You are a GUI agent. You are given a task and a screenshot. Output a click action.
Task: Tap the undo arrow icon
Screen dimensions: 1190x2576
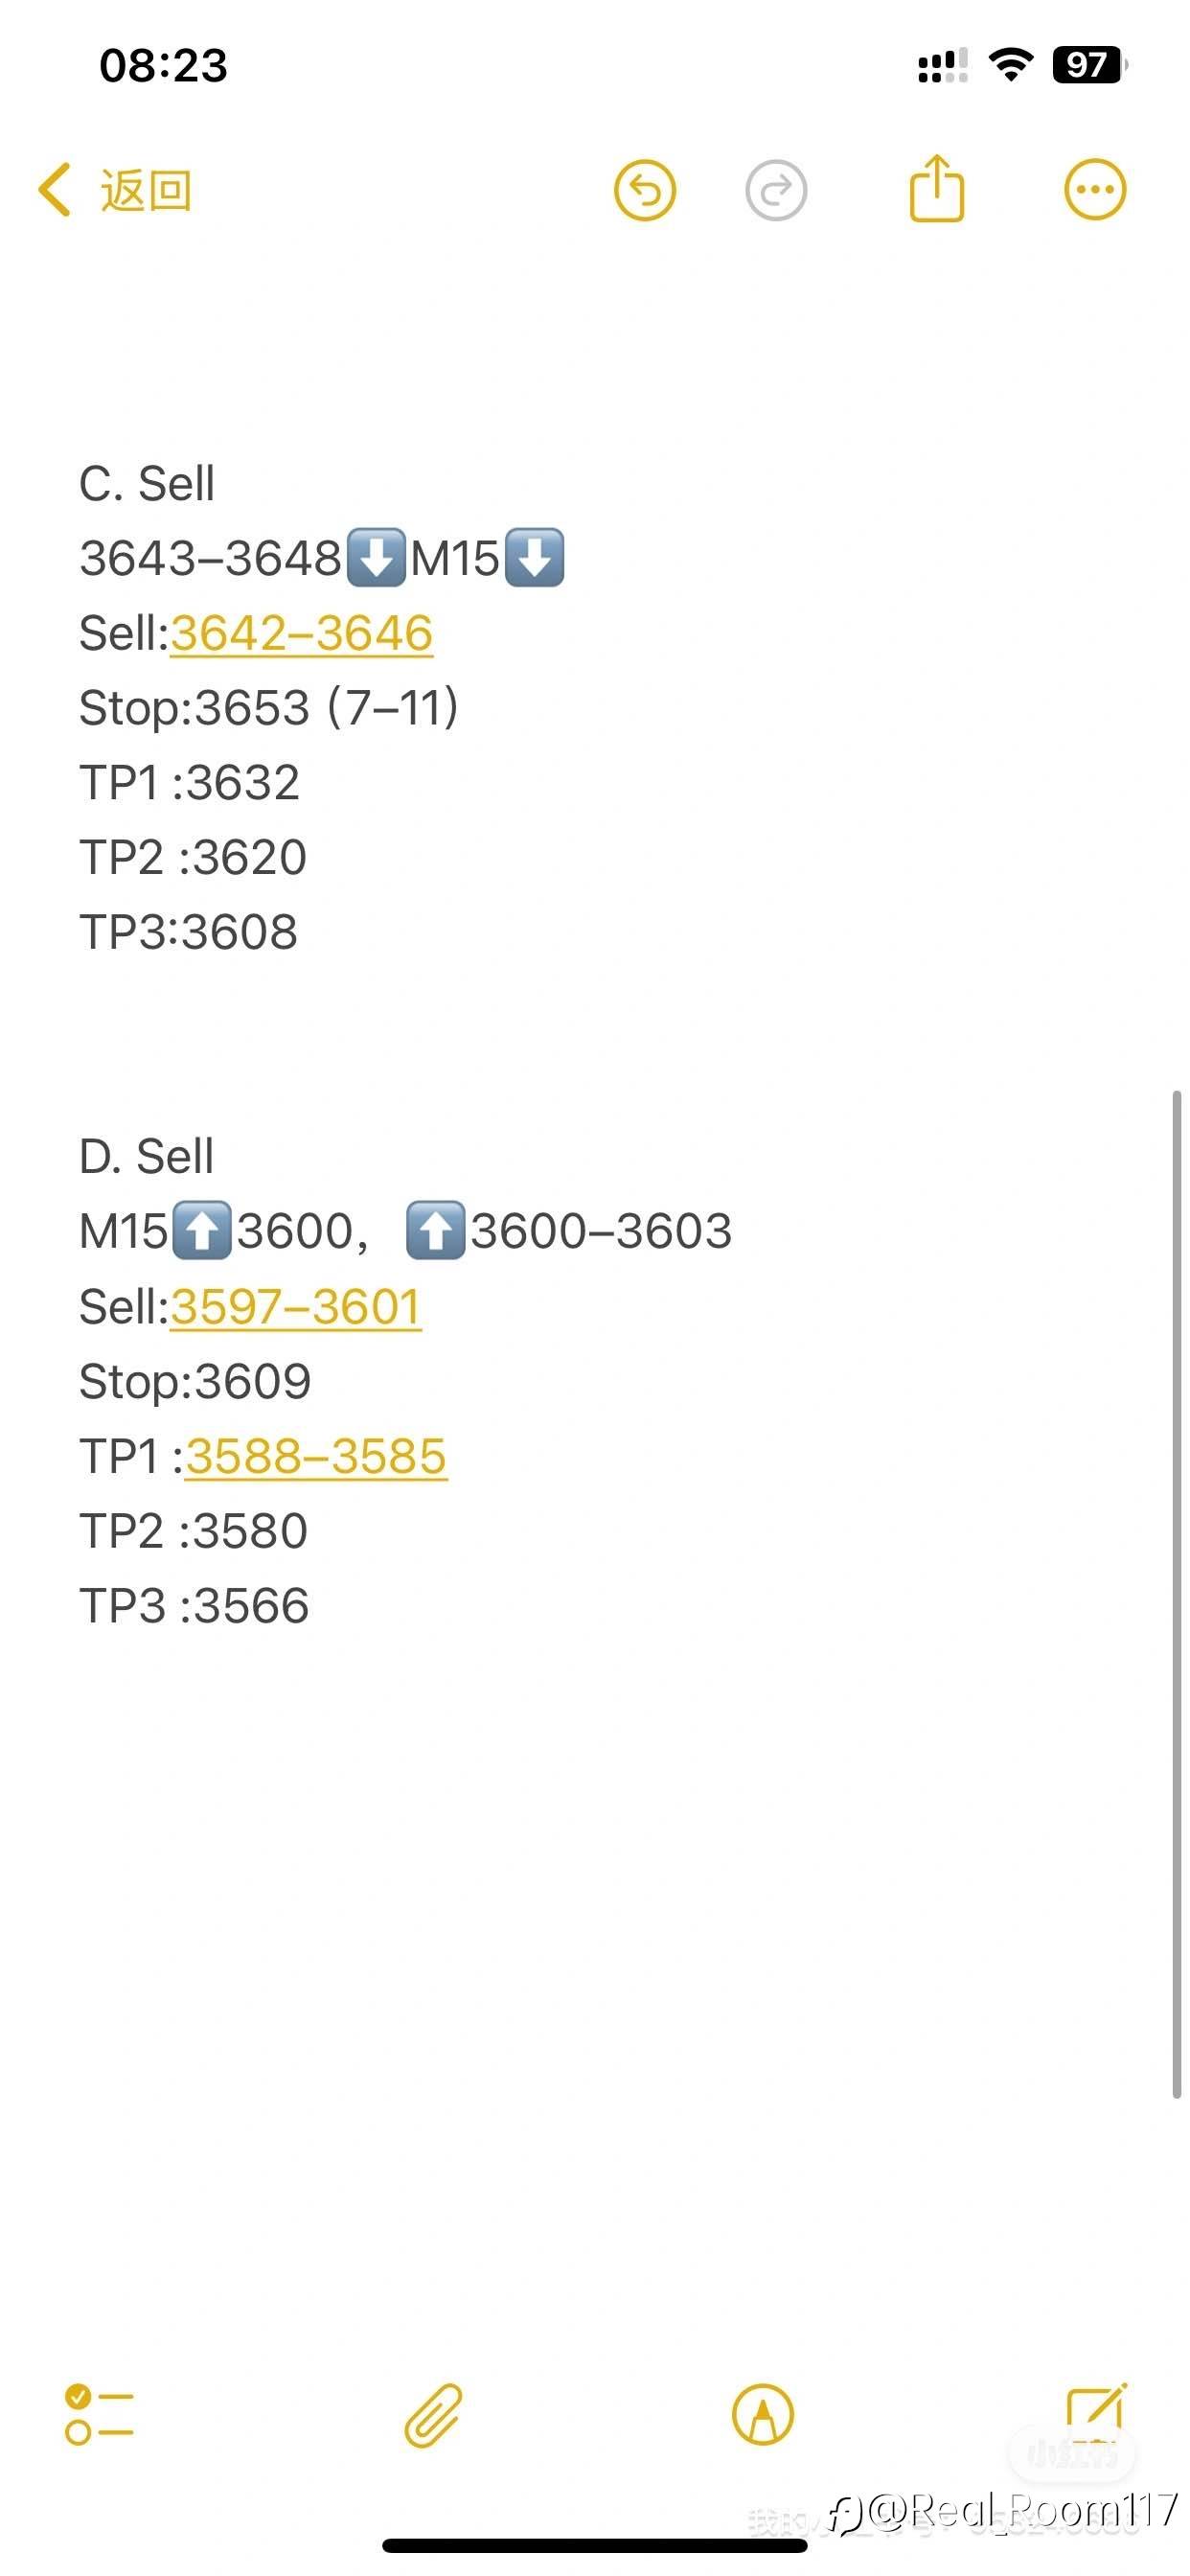tap(645, 190)
